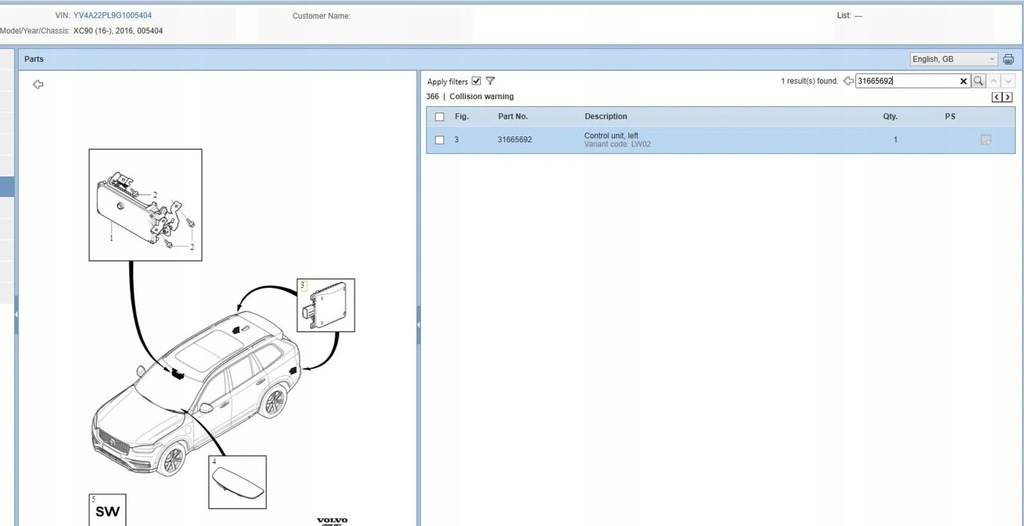Open the English, GB language dropdown
The image size is (1024, 526).
pyautogui.click(x=953, y=59)
